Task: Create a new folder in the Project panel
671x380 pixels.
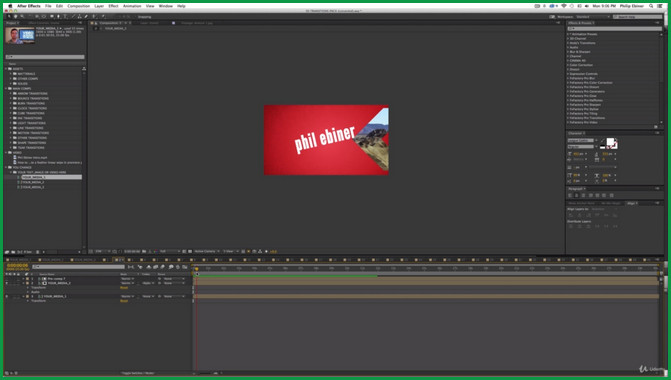Action: pyautogui.click(x=13, y=252)
